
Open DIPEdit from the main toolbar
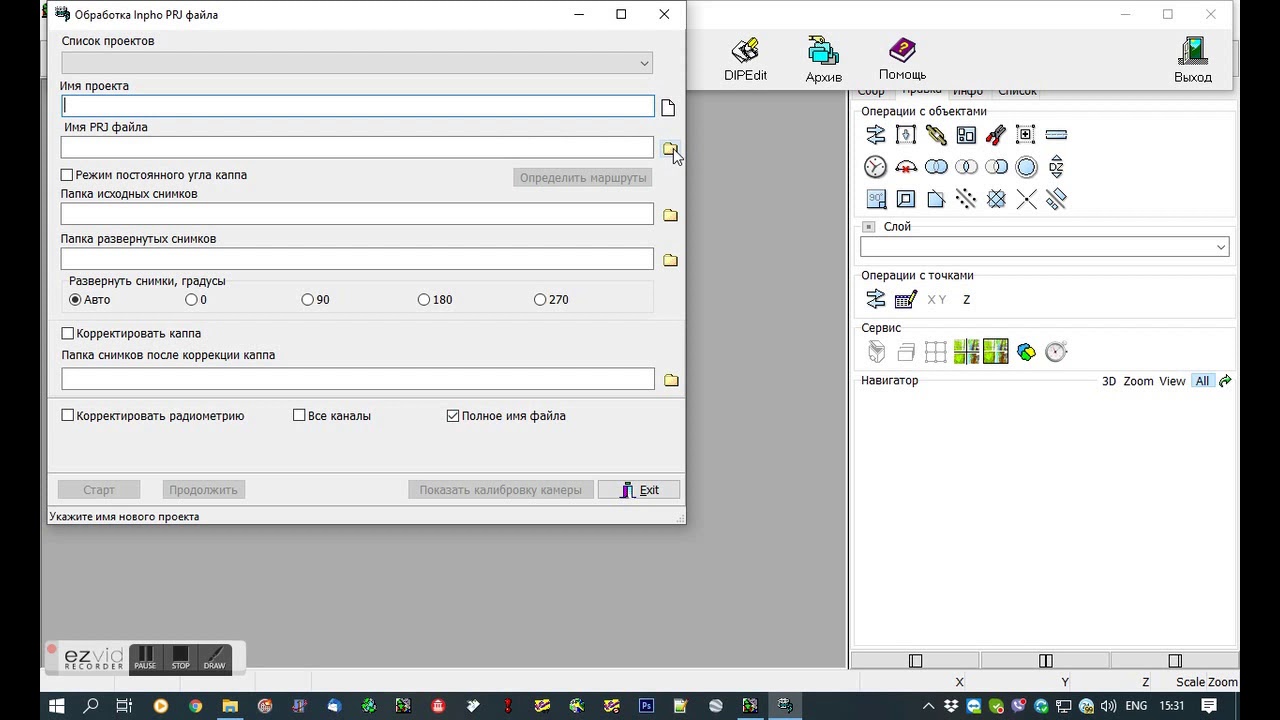[x=745, y=60]
